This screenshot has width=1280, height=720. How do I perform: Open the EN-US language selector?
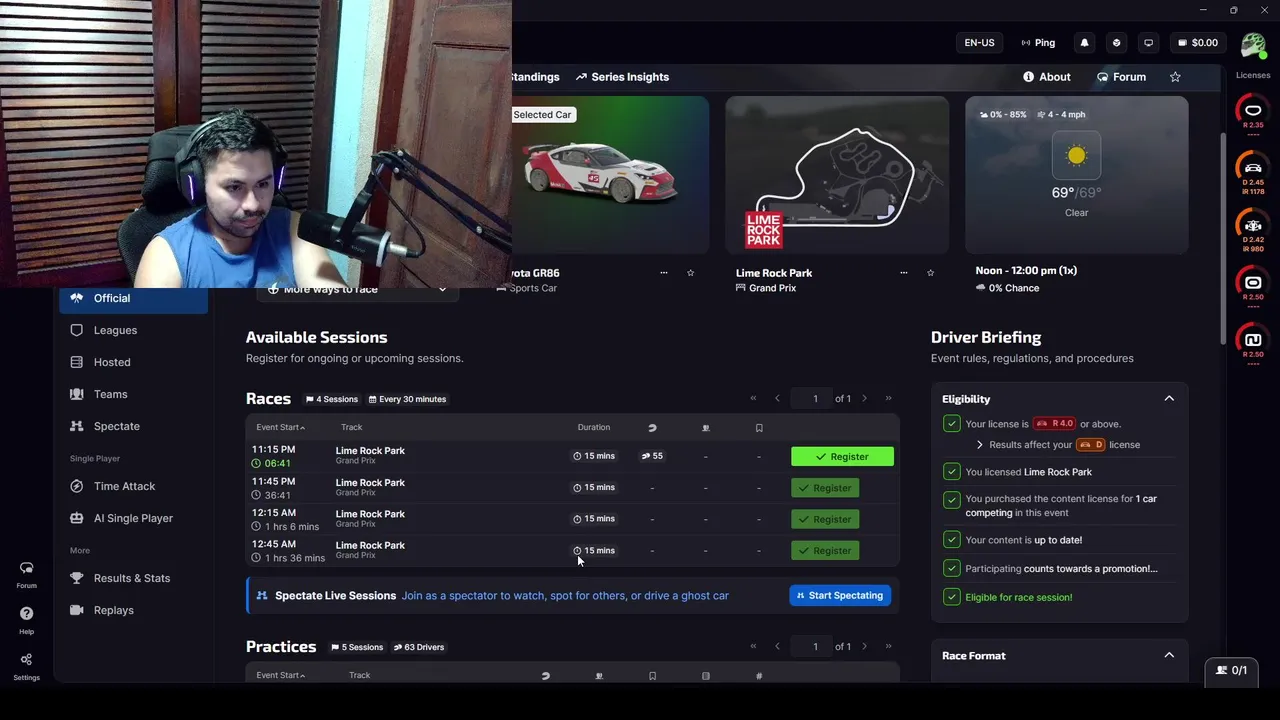tap(979, 43)
